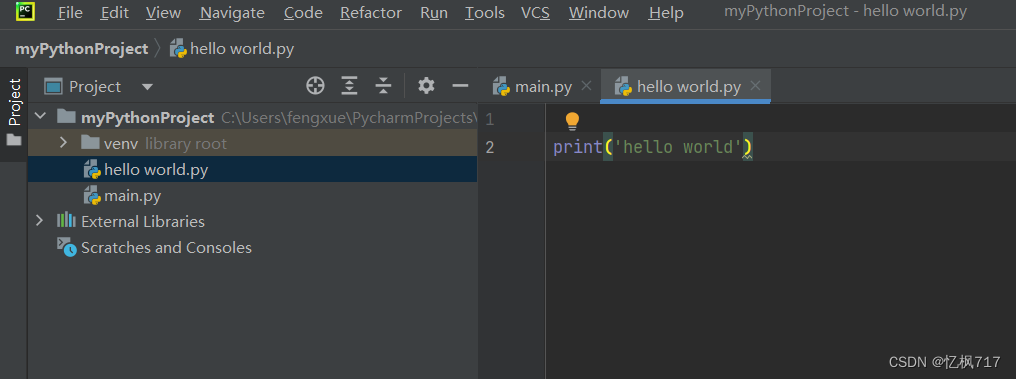
Task: Open the Edit menu
Action: (x=115, y=13)
